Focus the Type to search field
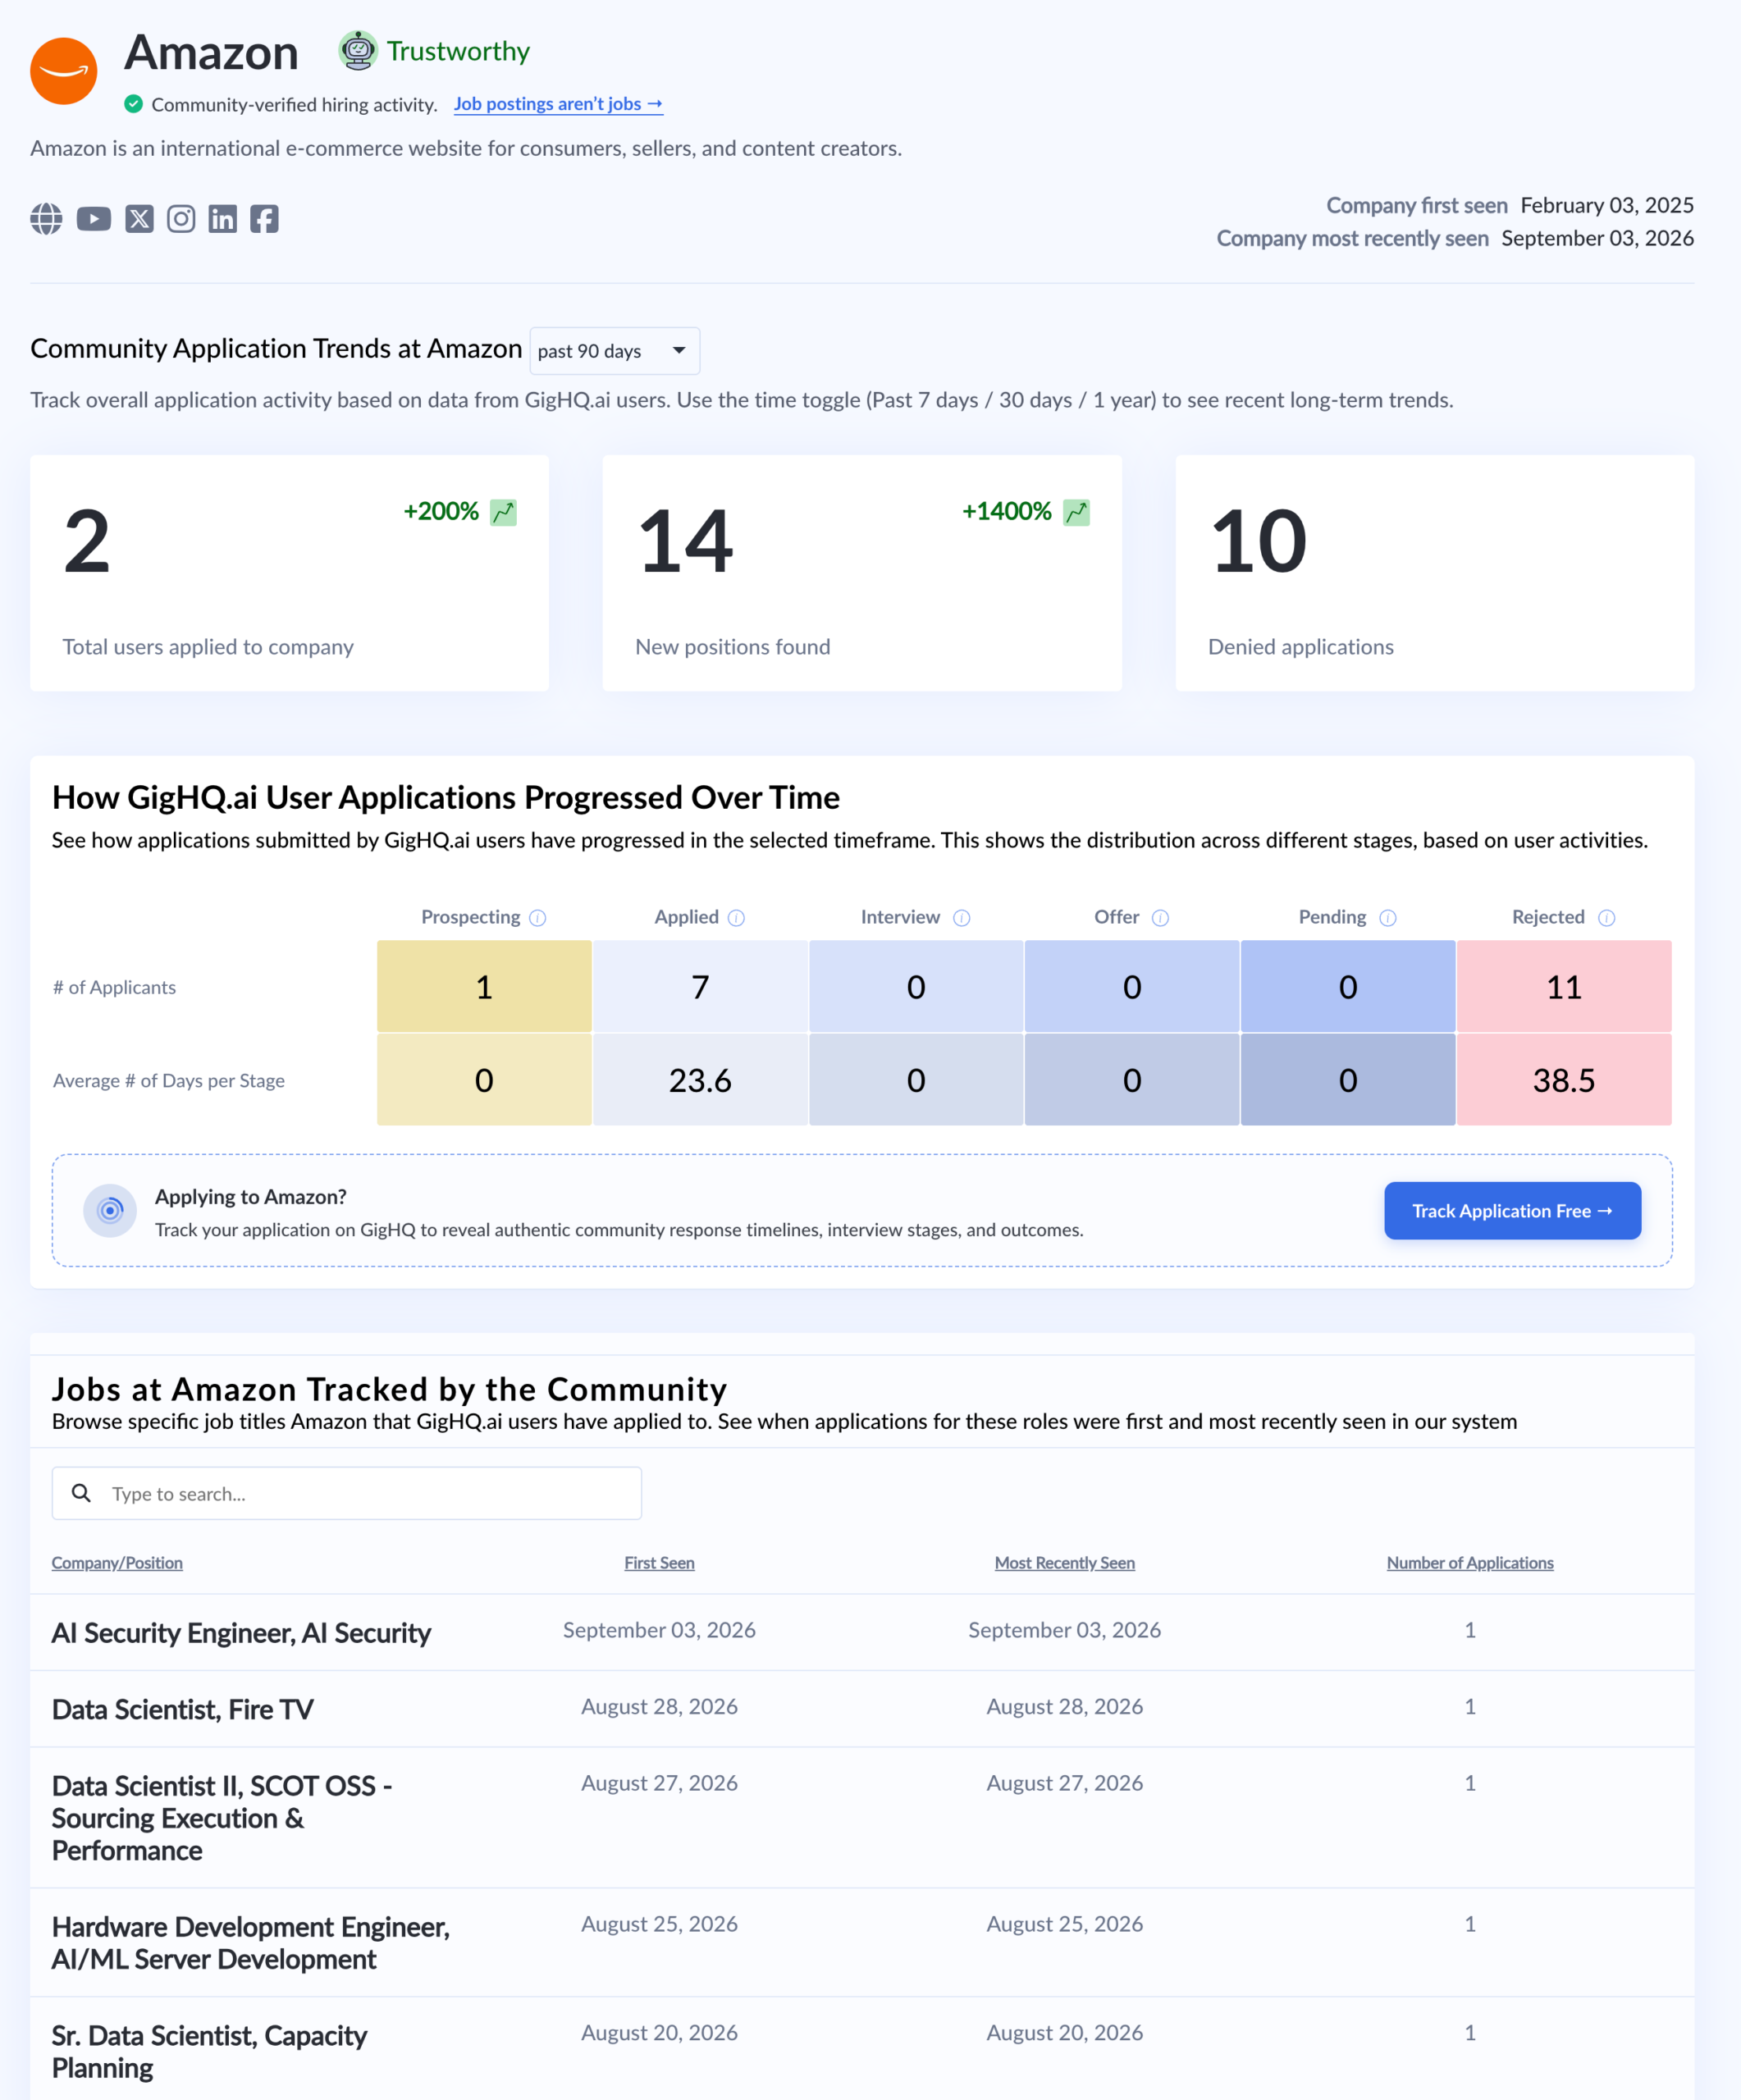Screen dimensions: 1741x2100 click(347, 1493)
